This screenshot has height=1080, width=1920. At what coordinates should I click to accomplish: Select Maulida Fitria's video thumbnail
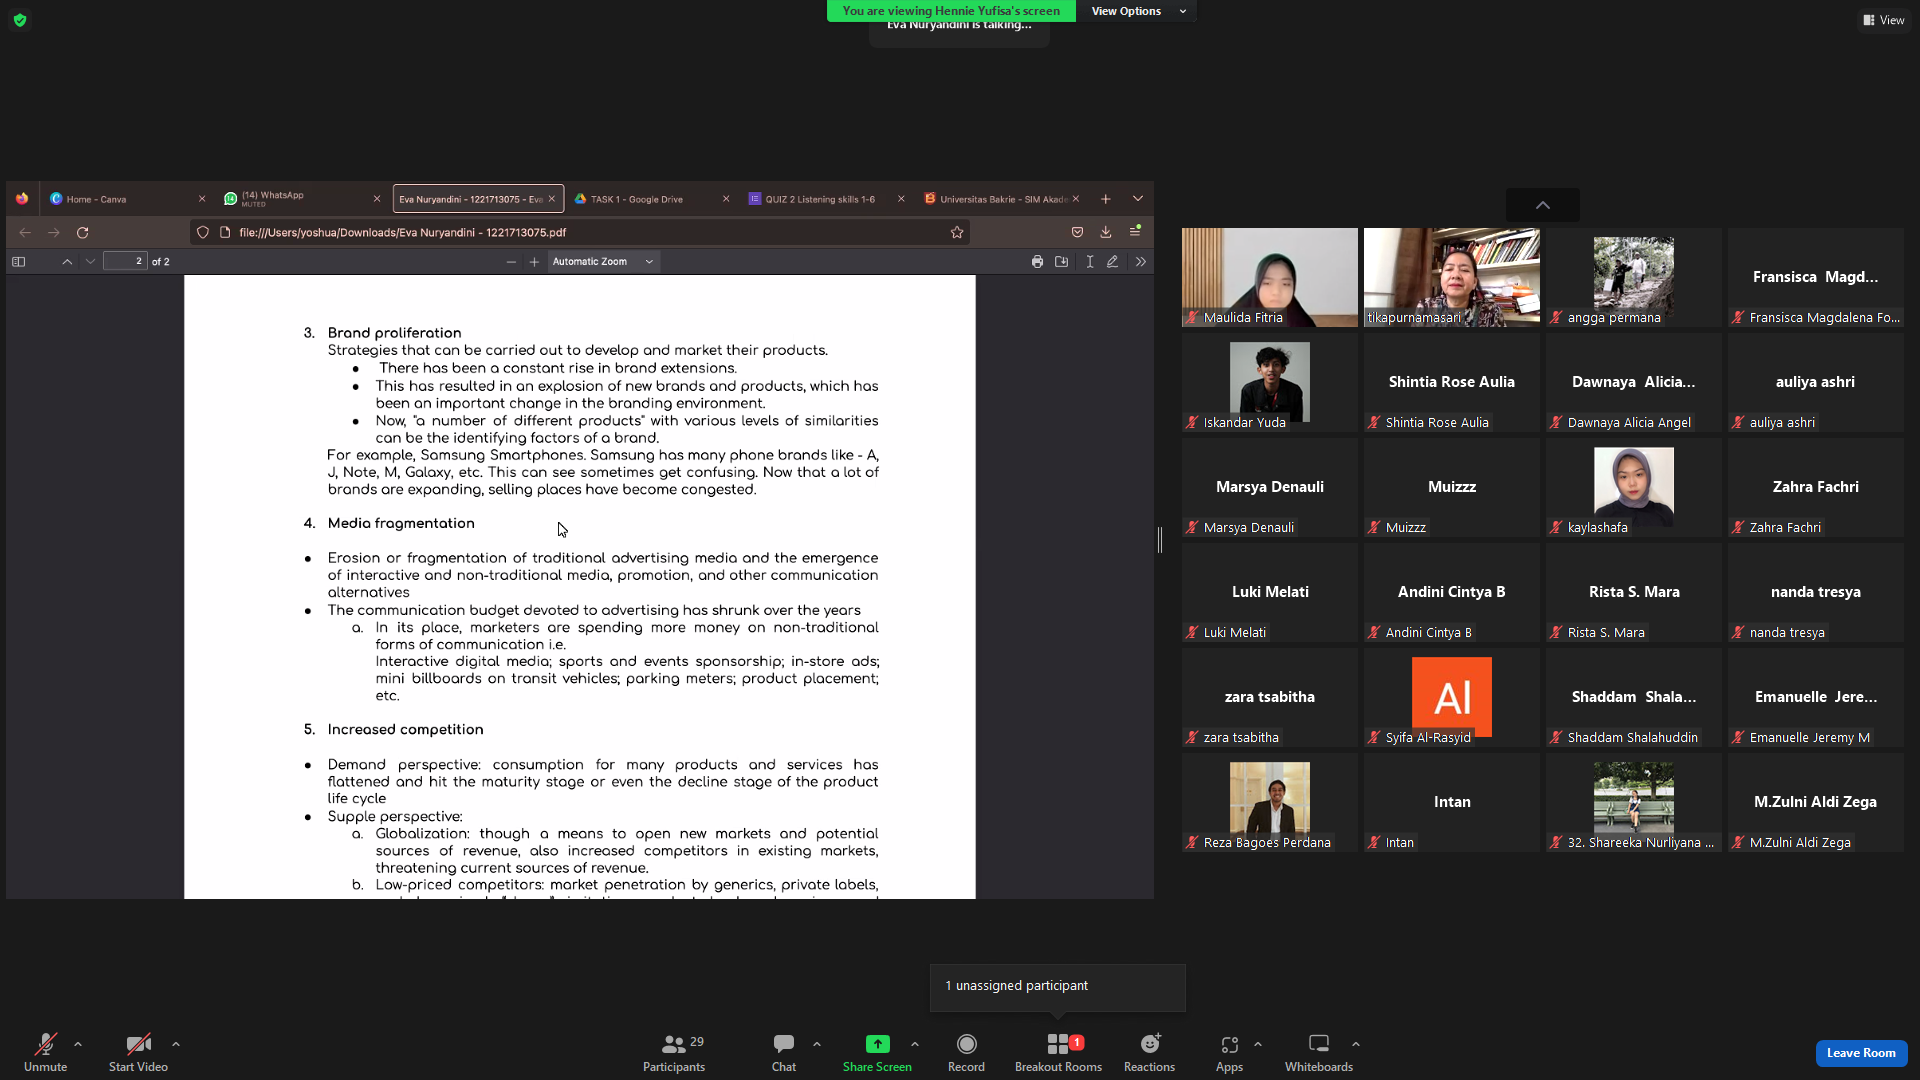pos(1270,277)
